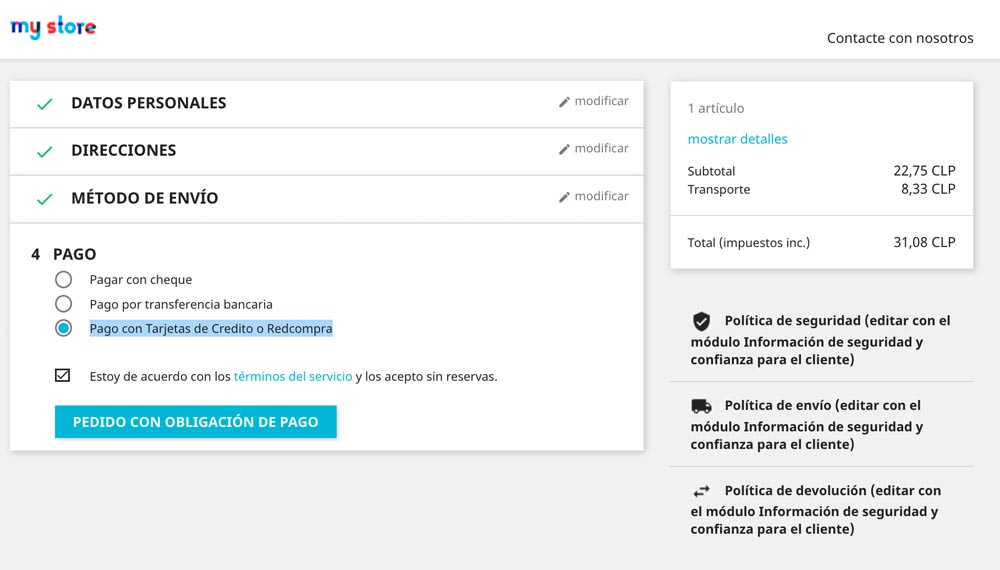Open the Pago step heading

[x=75, y=254]
